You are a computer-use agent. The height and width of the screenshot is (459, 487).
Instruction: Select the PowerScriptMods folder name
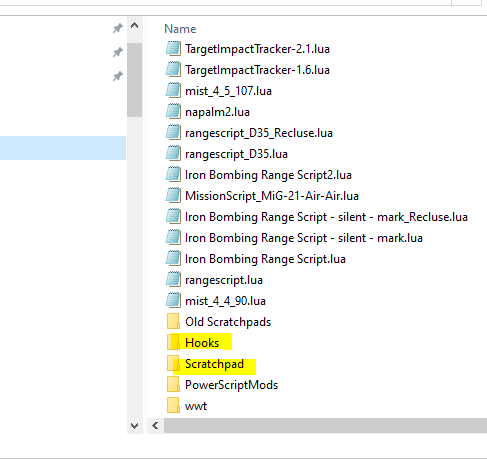point(231,385)
